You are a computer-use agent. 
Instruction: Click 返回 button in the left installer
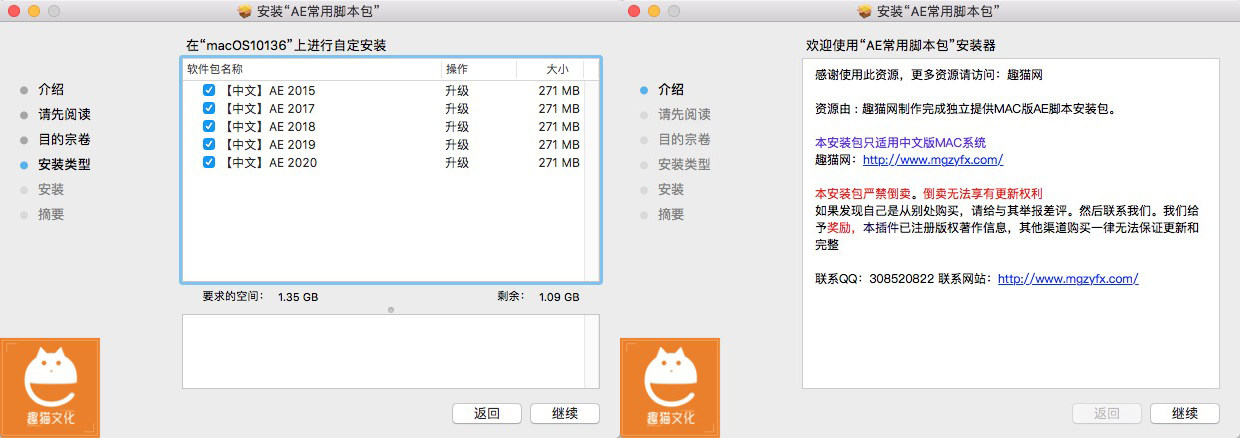point(487,413)
